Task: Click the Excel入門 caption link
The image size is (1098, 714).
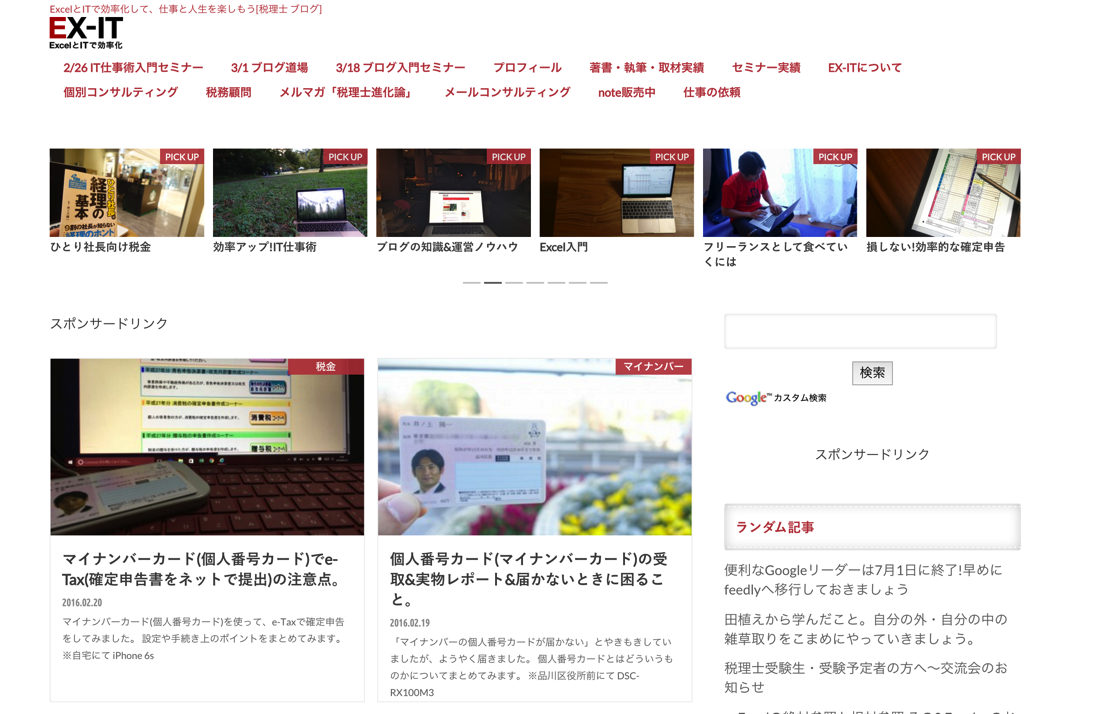Action: coord(564,247)
